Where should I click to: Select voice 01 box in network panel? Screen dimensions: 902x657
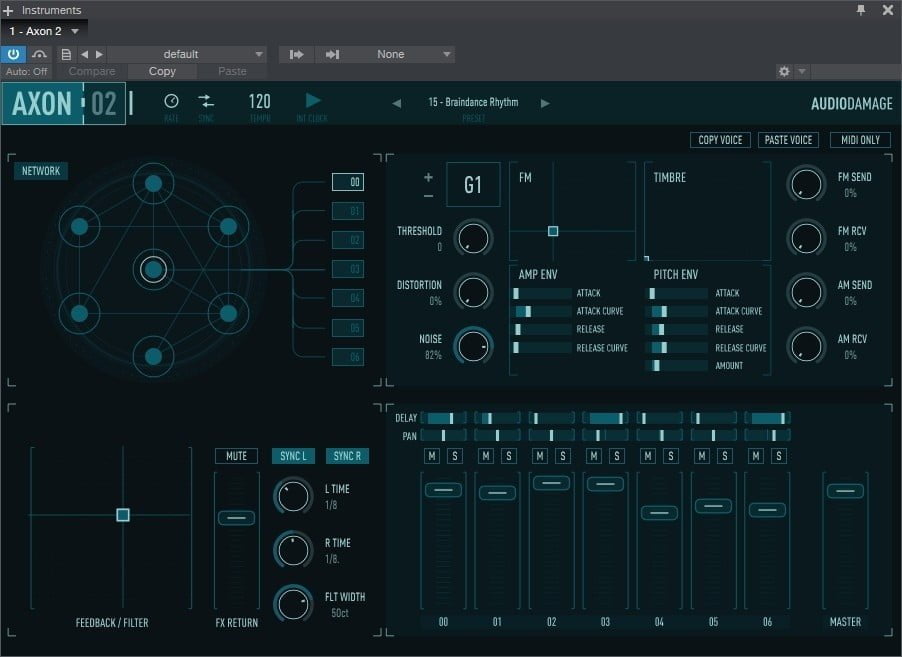point(348,211)
